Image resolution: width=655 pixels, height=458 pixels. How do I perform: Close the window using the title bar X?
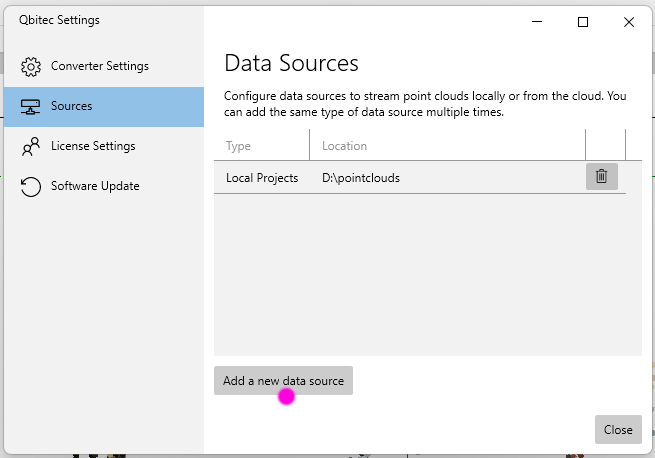(628, 21)
